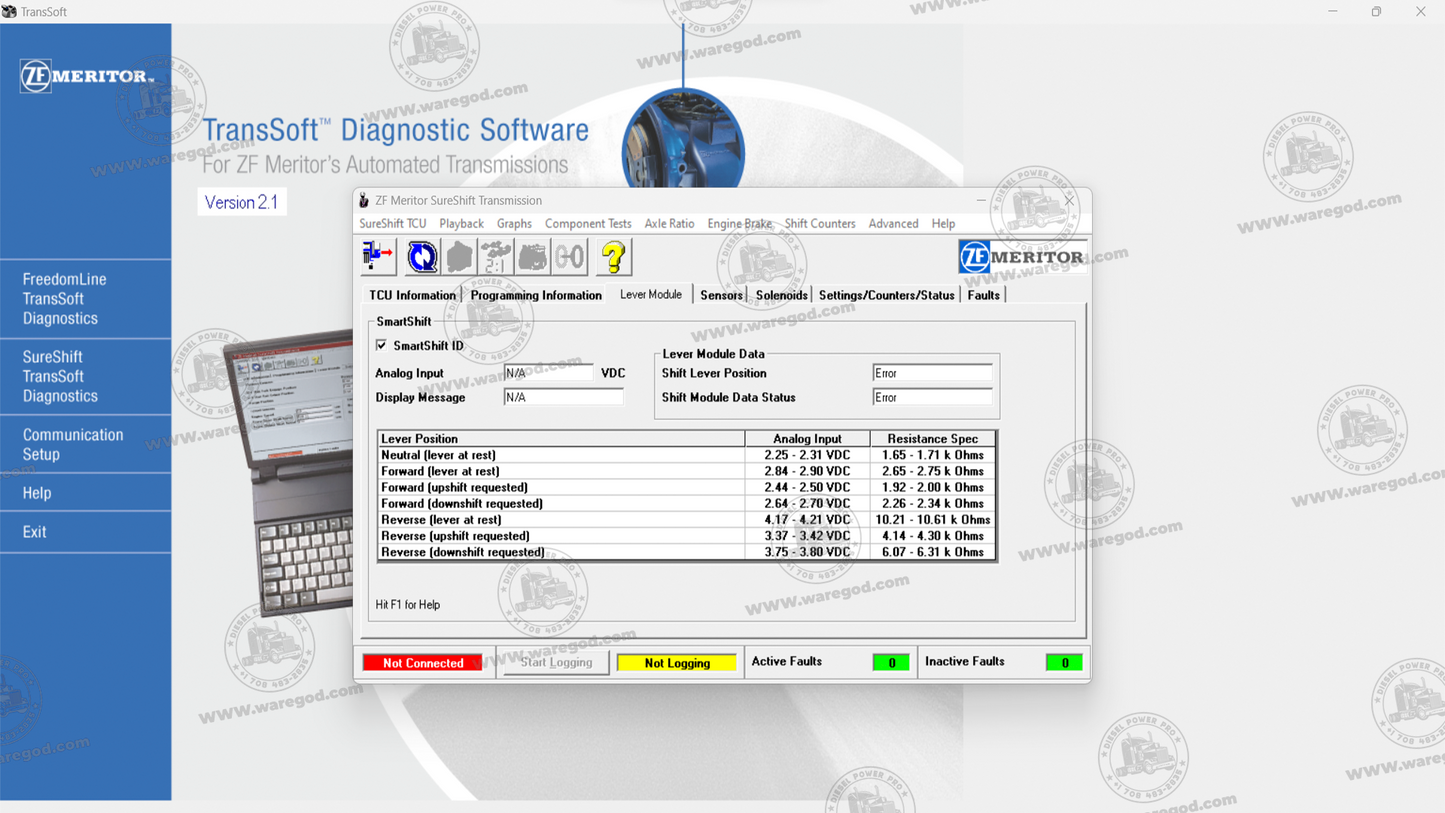Viewport: 1445px width, 813px height.
Task: Toggle the SmartShift ID checkbox
Action: [x=381, y=344]
